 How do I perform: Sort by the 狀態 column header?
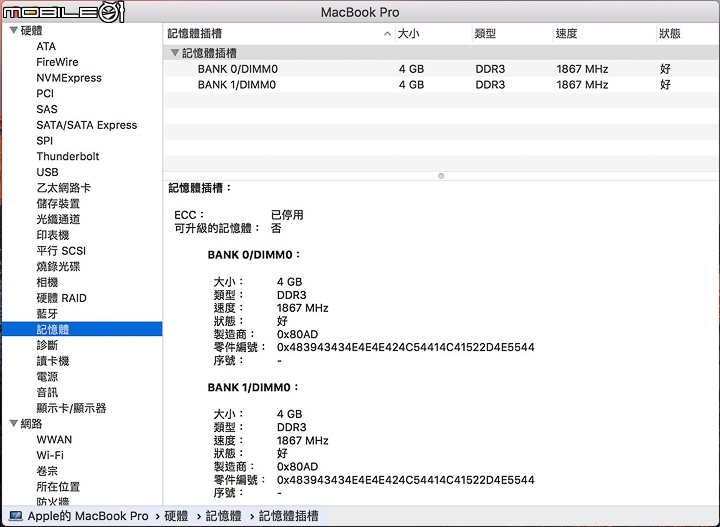687,34
